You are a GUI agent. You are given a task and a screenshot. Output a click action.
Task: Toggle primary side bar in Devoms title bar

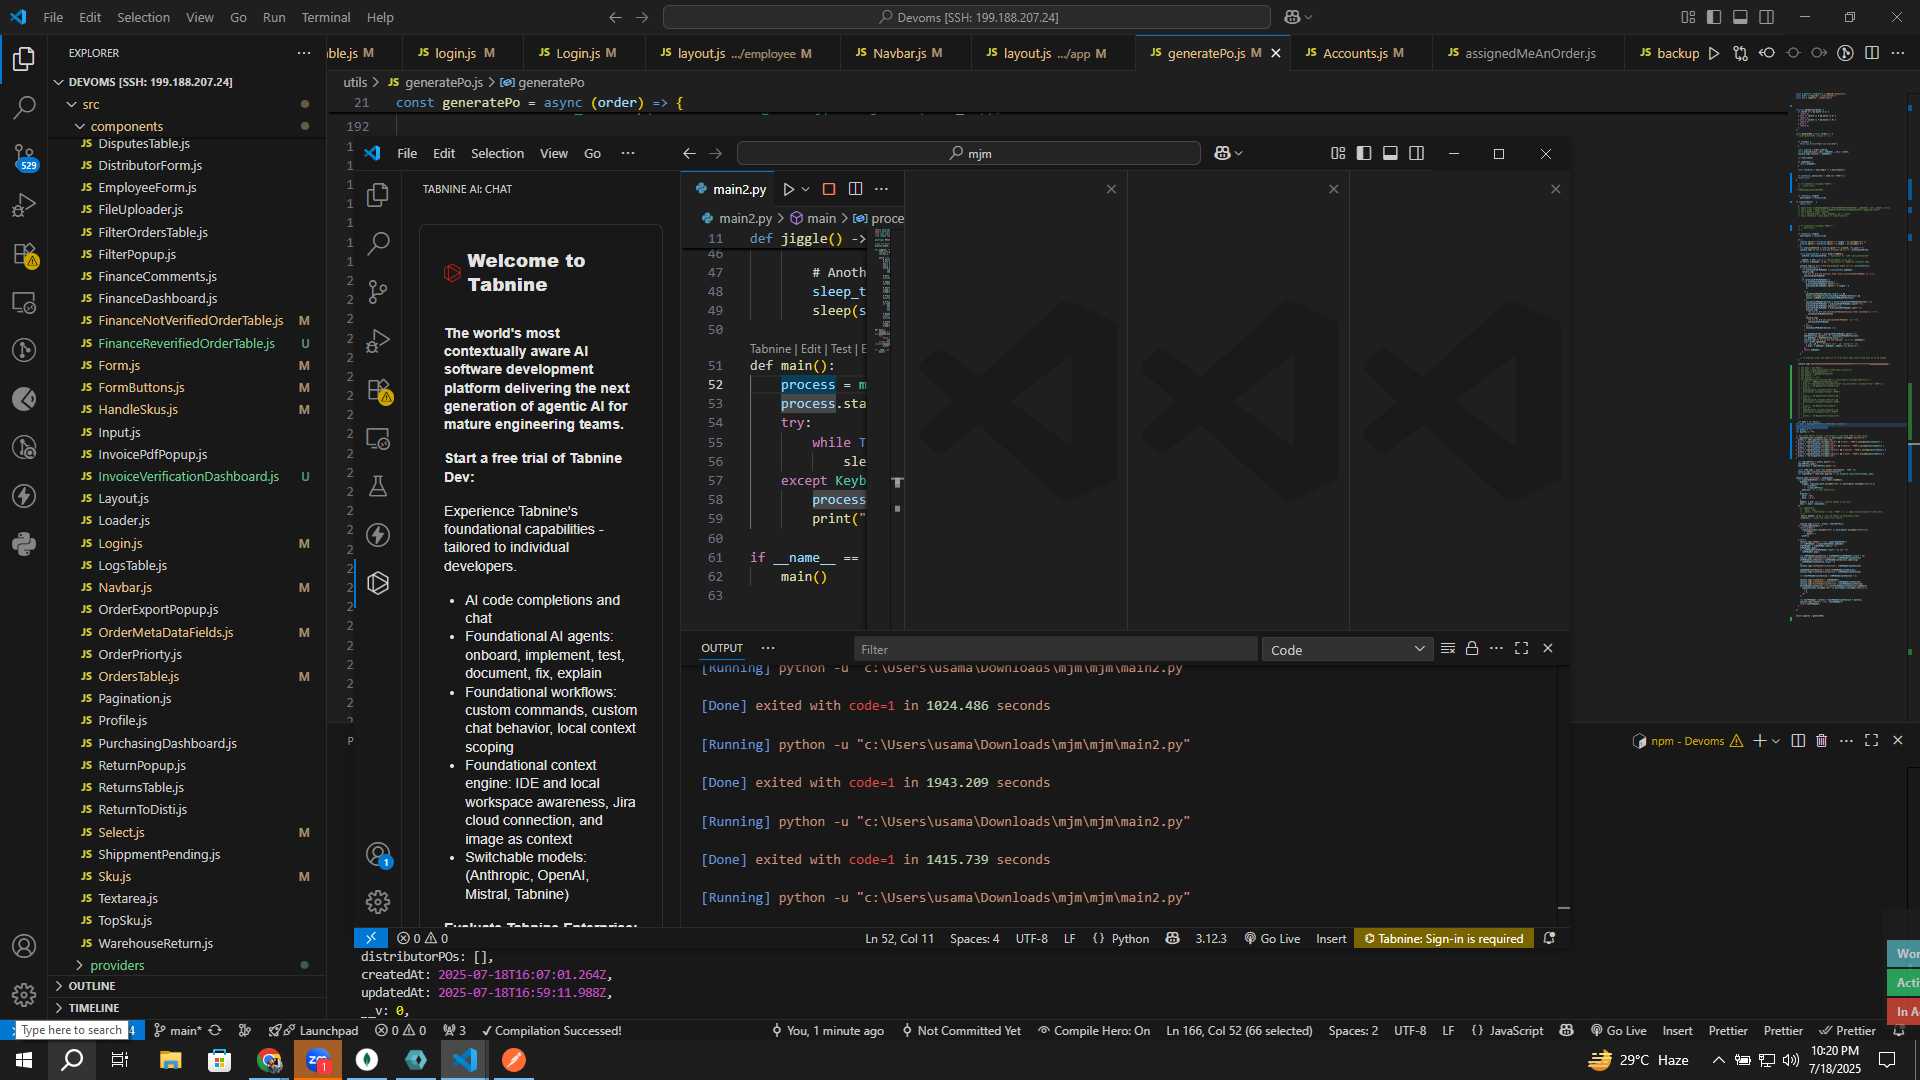1714,17
